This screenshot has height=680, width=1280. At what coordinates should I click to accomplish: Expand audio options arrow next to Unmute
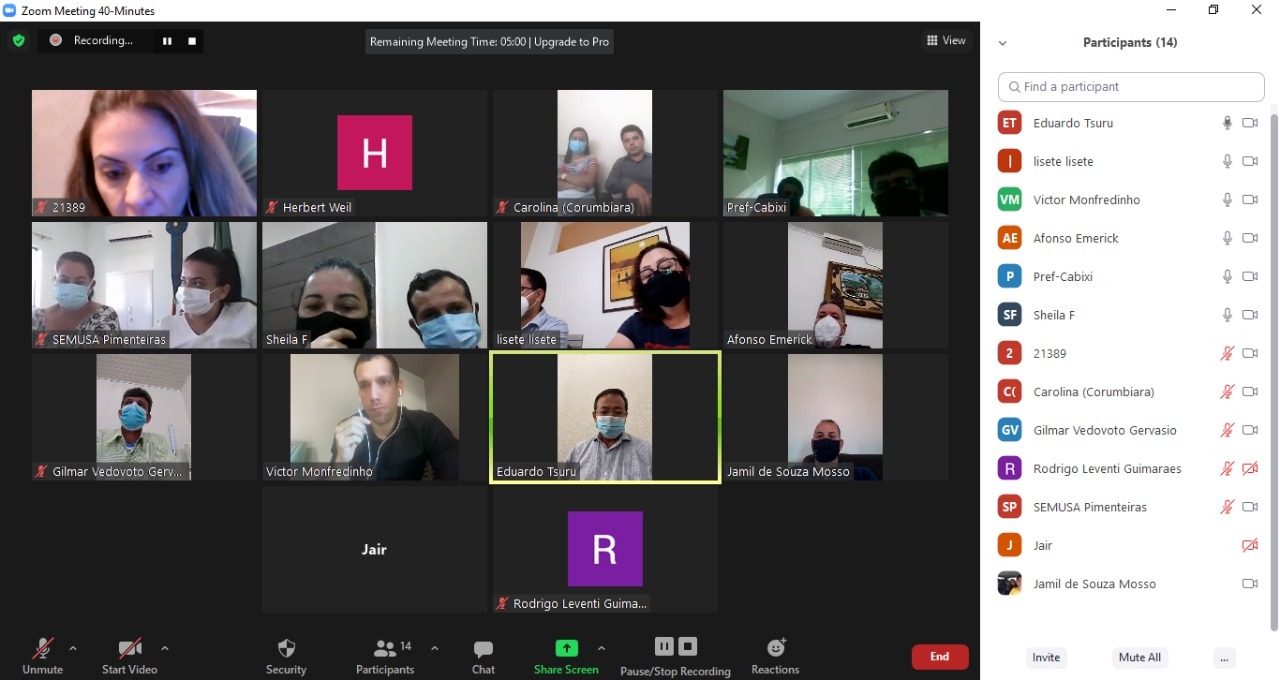[x=73, y=648]
